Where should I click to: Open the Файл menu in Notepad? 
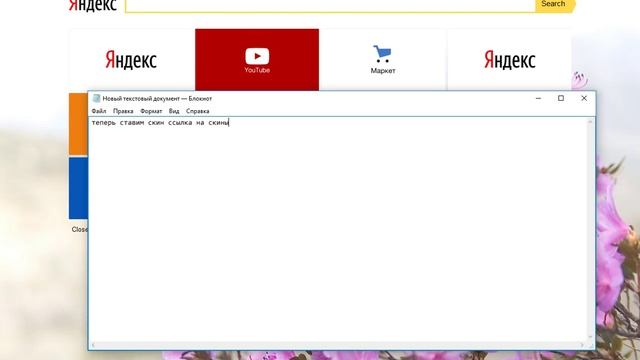pyautogui.click(x=99, y=111)
